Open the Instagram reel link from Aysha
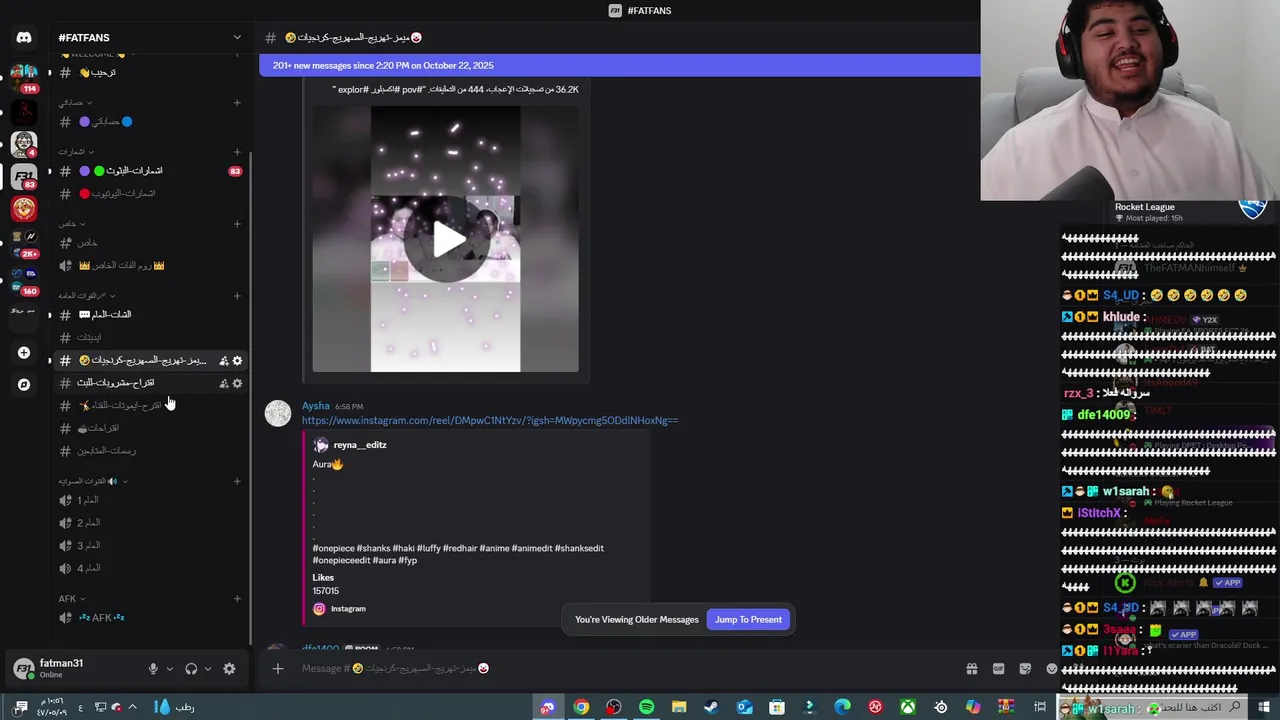The image size is (1280, 720). pyautogui.click(x=490, y=420)
